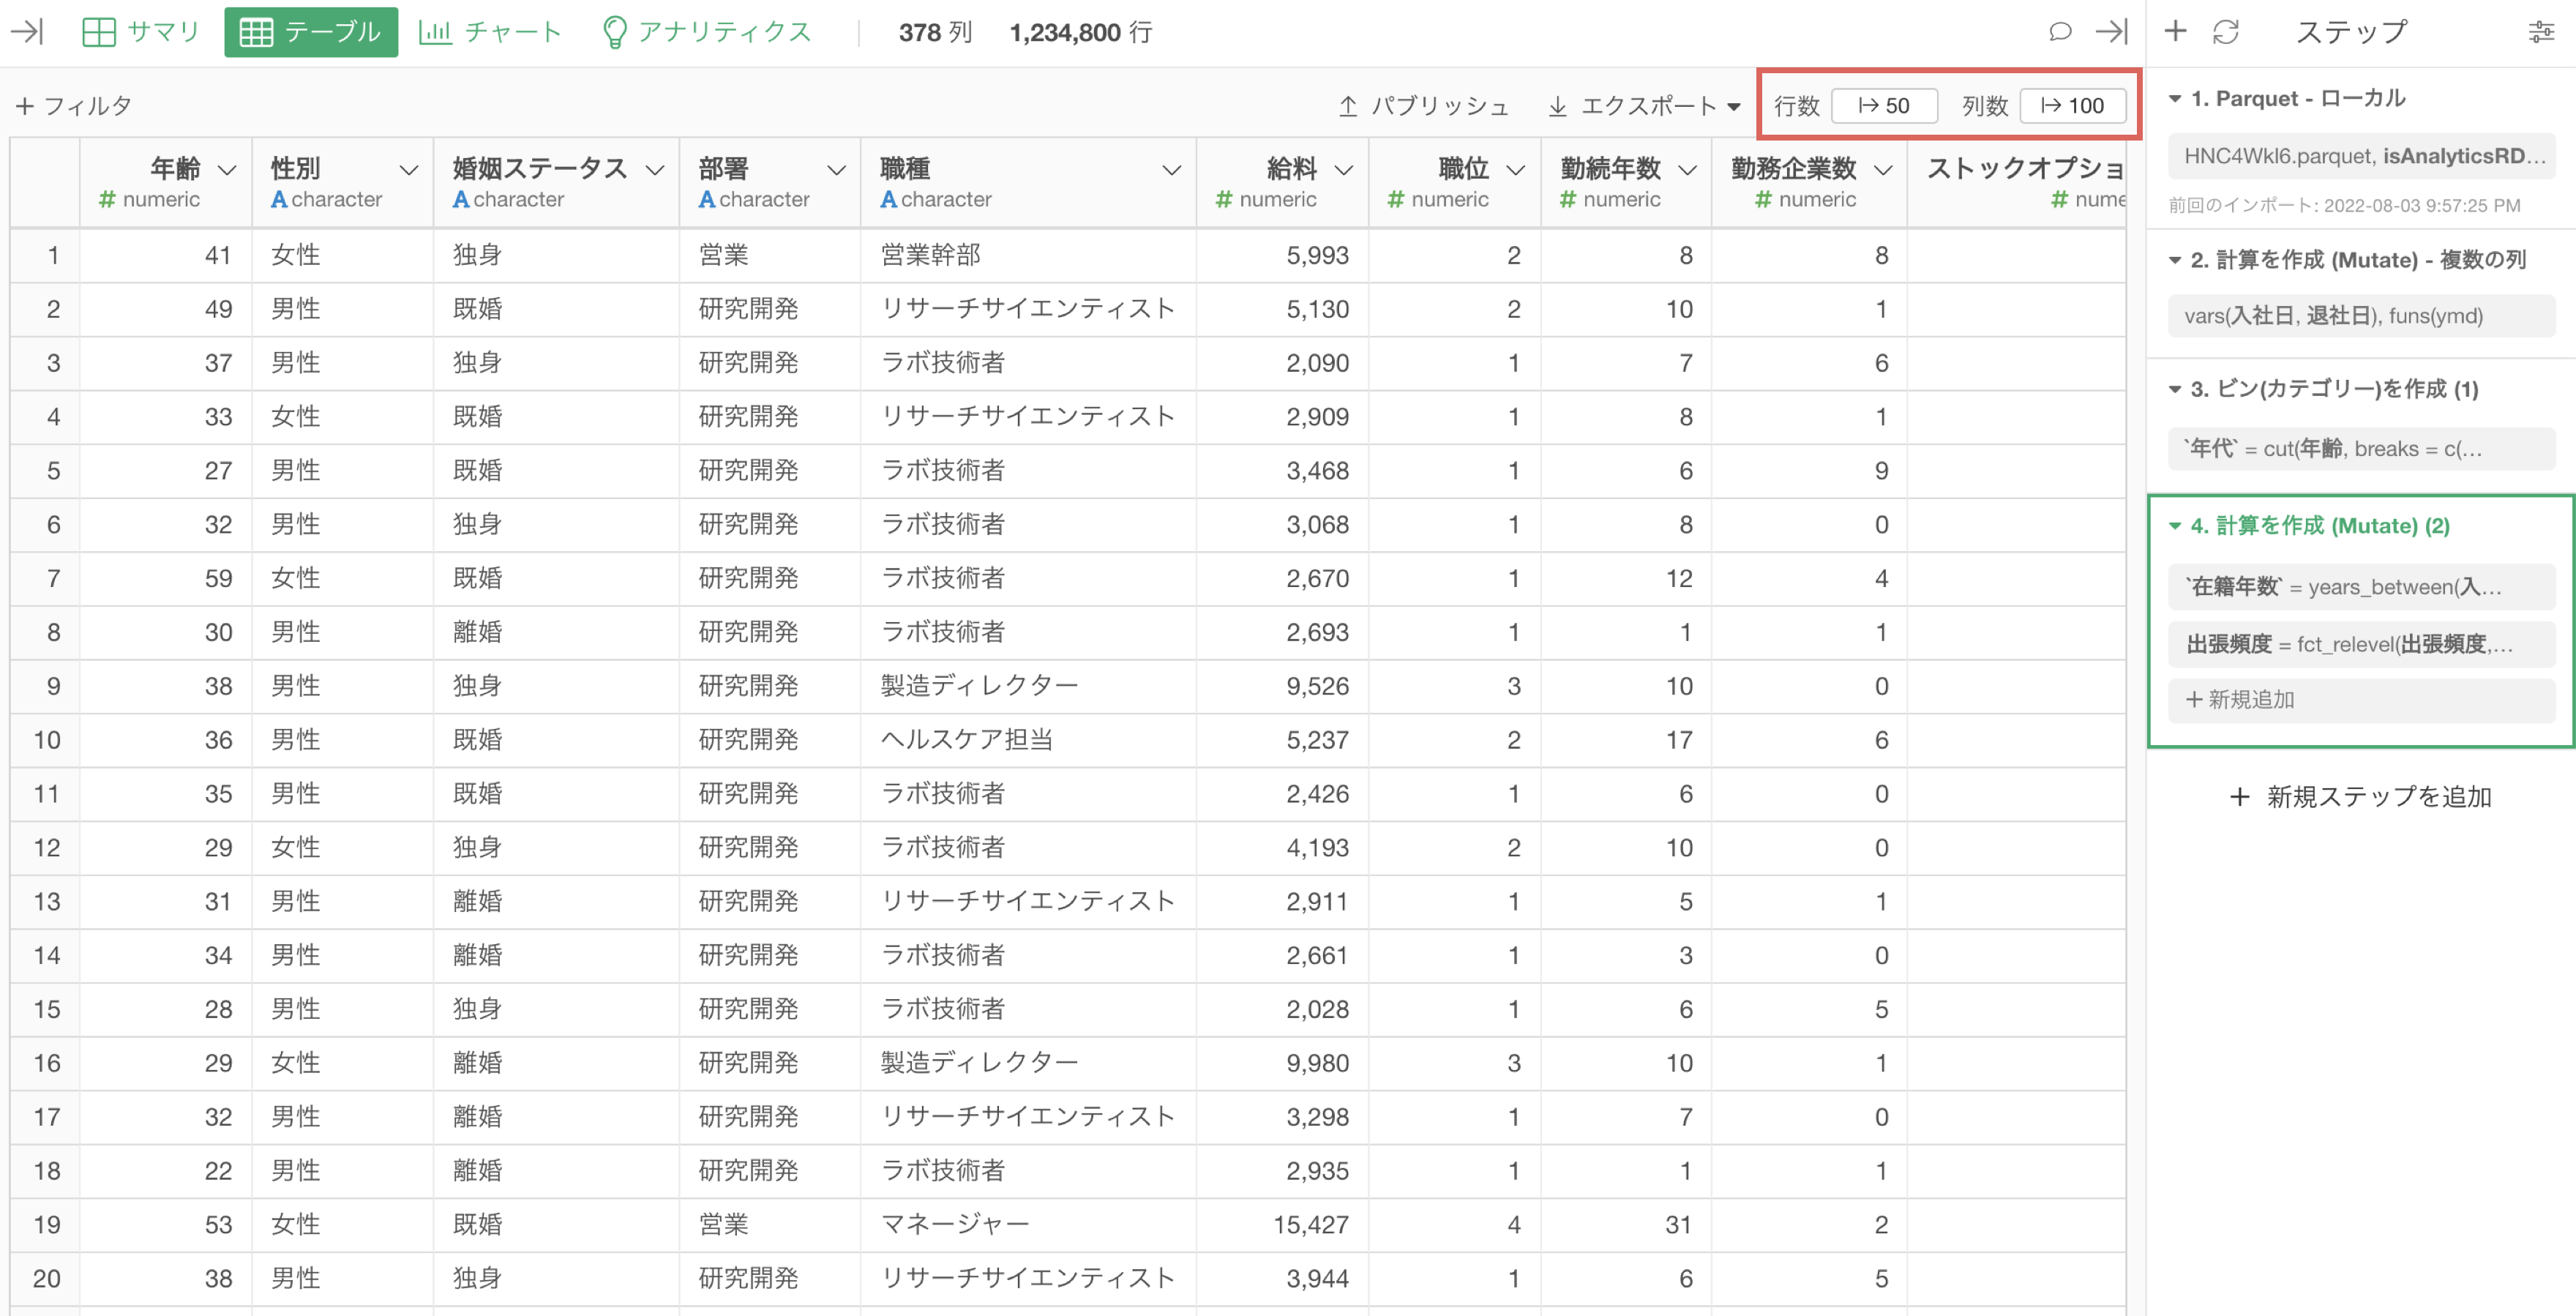The image size is (2576, 1316).
Task: Open the エクスポート dropdown
Action: coord(1644,106)
